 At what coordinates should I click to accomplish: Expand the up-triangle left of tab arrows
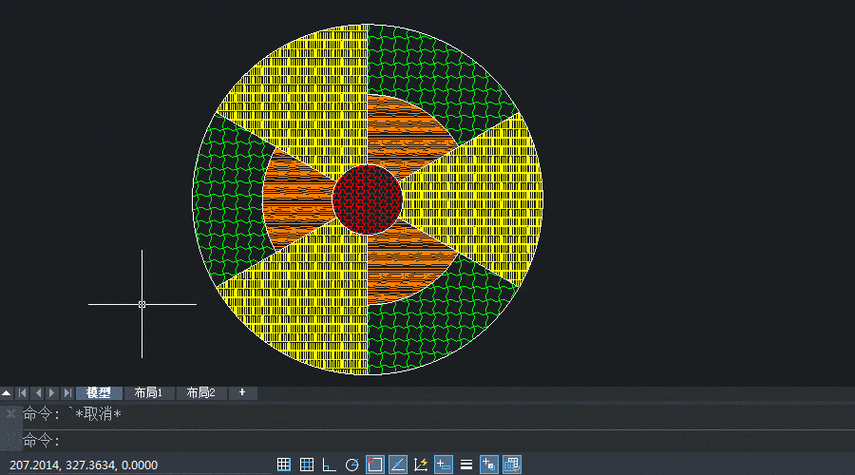[x=7, y=393]
